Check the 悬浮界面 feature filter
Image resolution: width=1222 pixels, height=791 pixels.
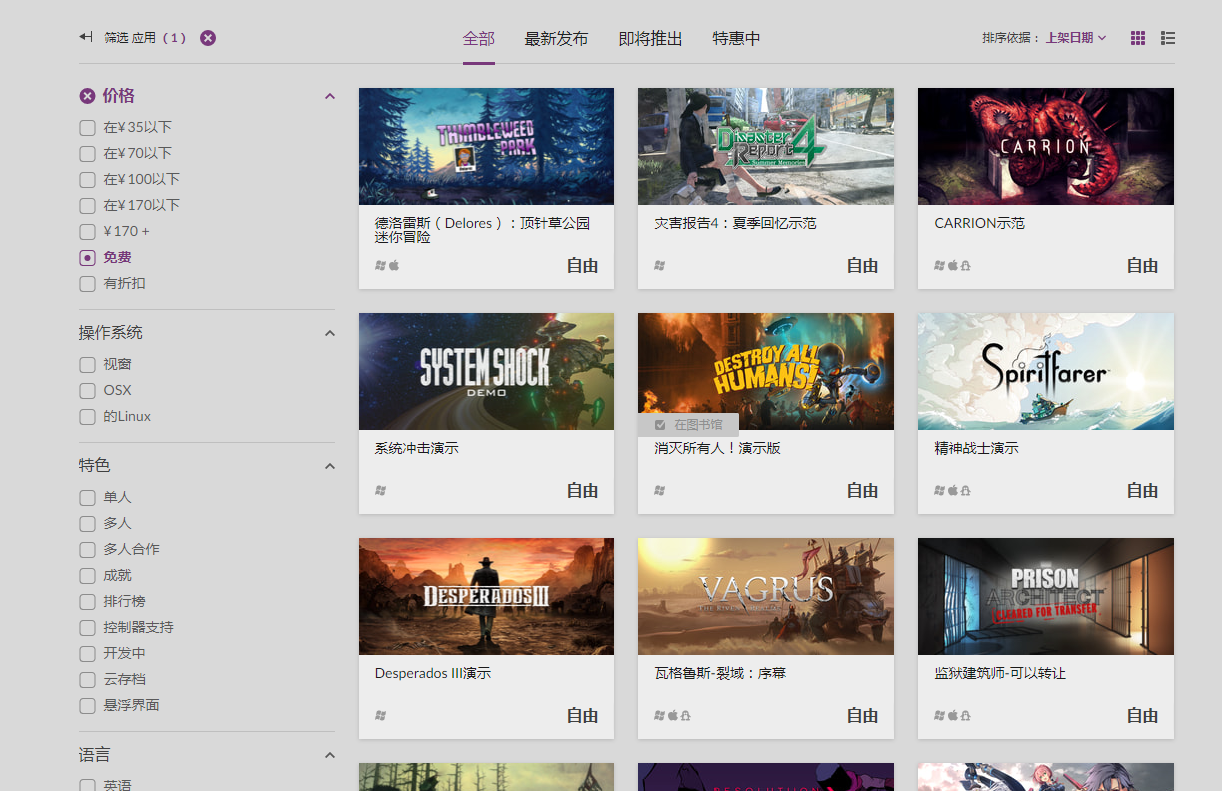(87, 705)
